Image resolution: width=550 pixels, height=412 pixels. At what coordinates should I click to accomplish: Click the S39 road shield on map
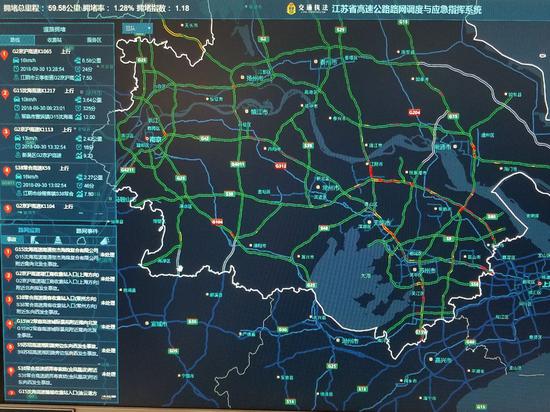point(308,145)
